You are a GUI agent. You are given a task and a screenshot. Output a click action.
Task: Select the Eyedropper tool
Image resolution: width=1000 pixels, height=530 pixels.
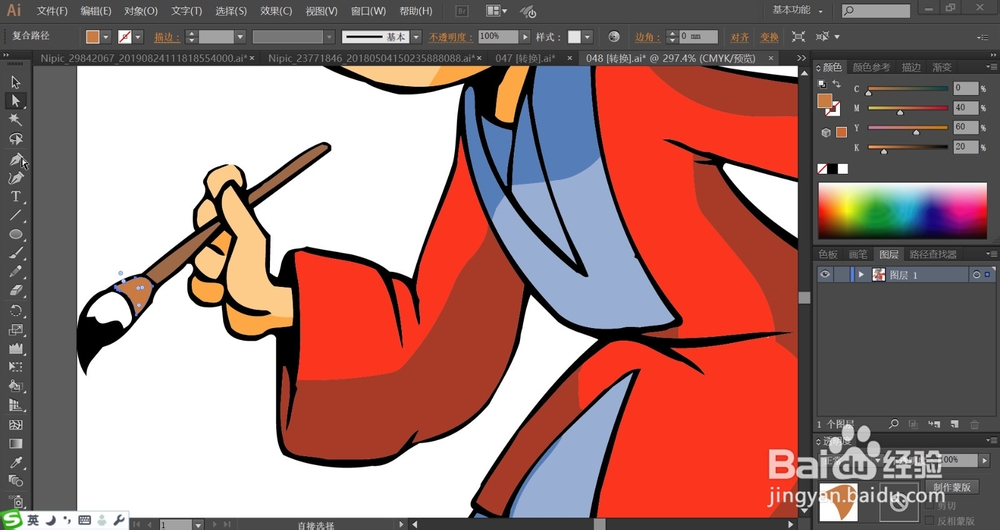(16, 462)
